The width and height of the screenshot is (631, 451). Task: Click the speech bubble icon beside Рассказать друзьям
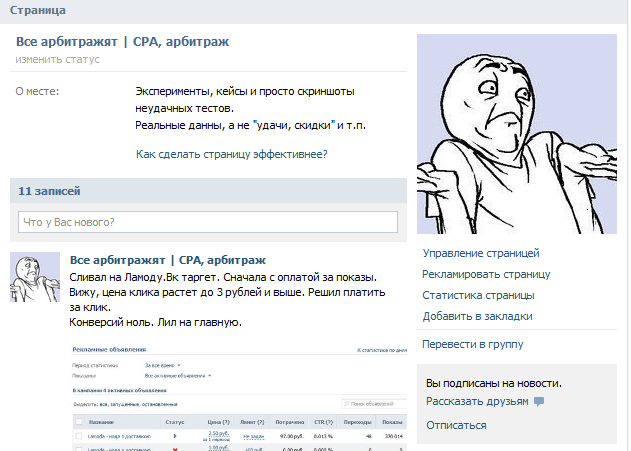[539, 401]
